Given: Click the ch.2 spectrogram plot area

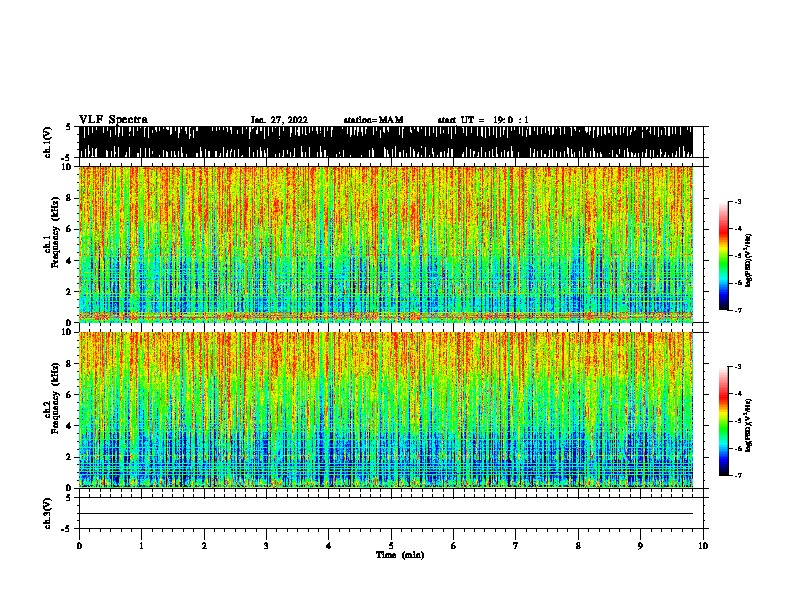Looking at the screenshot, I should click(386, 410).
